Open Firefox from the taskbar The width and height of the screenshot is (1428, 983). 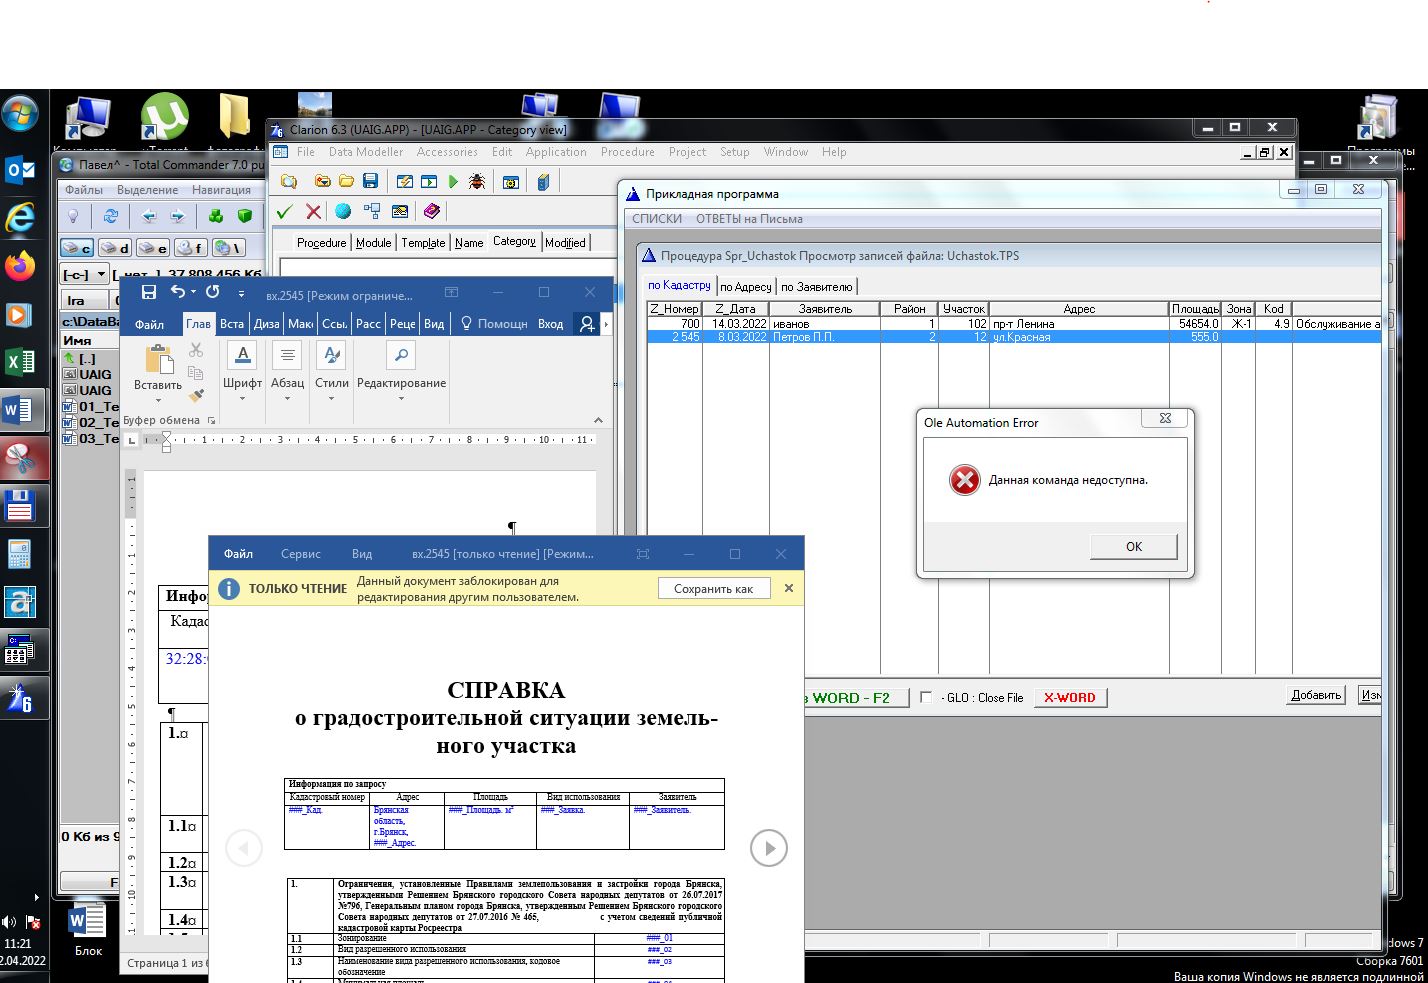point(19,266)
